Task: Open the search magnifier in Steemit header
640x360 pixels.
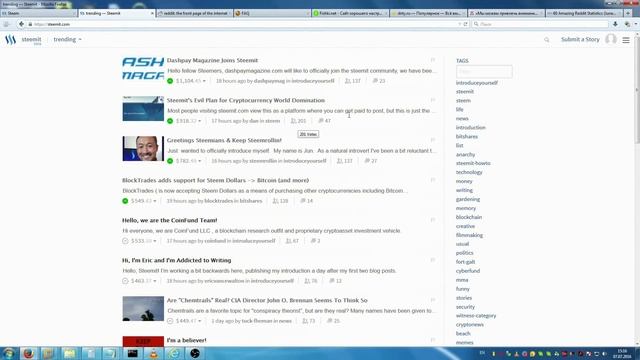Action: click(547, 40)
